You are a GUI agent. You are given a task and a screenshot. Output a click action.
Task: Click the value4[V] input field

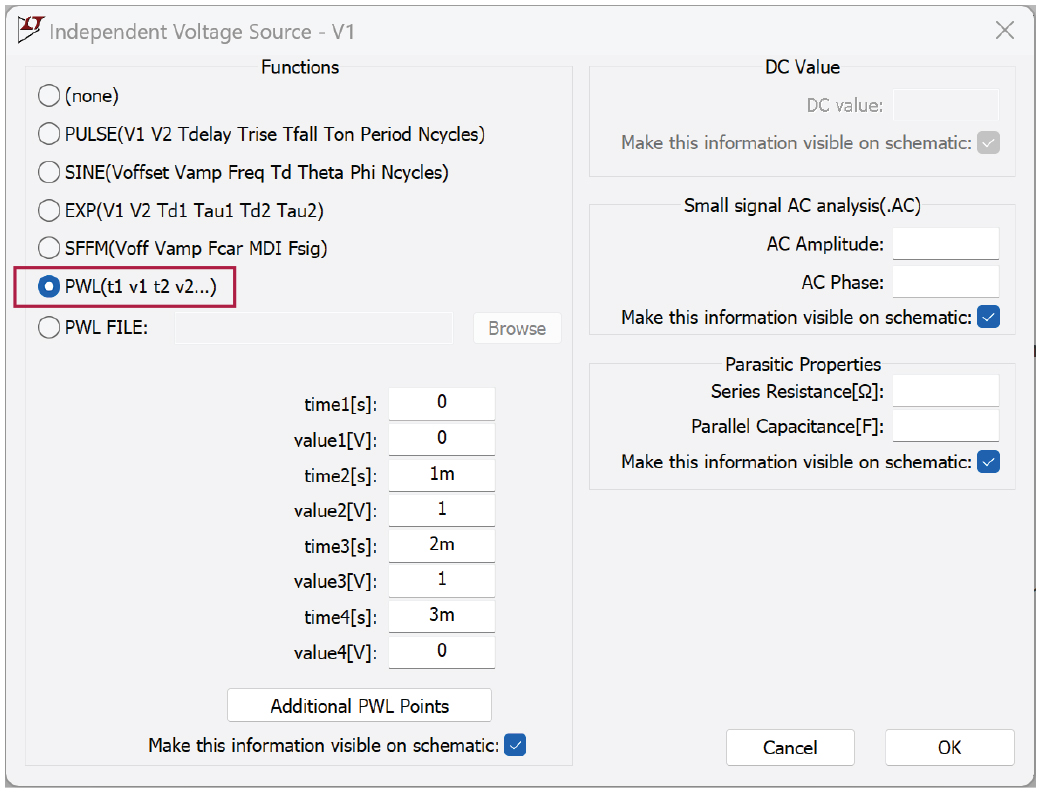point(442,652)
